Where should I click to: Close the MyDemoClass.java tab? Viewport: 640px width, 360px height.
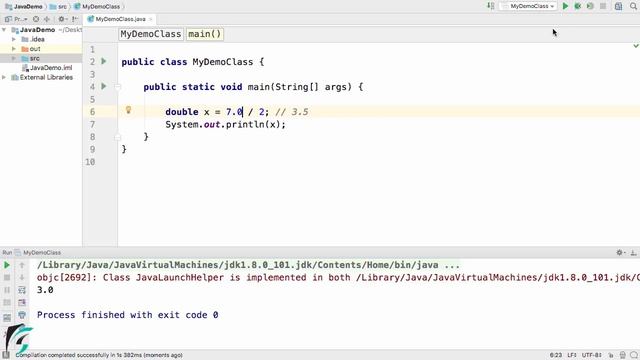click(x=151, y=19)
